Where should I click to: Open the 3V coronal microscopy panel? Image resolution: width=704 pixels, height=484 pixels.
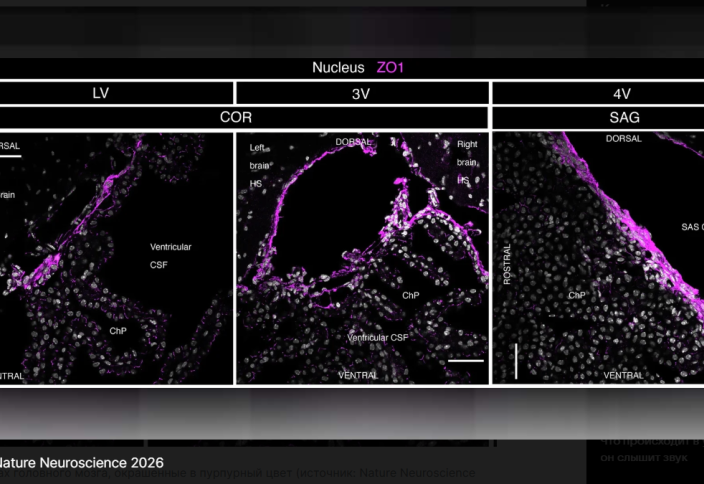362,257
